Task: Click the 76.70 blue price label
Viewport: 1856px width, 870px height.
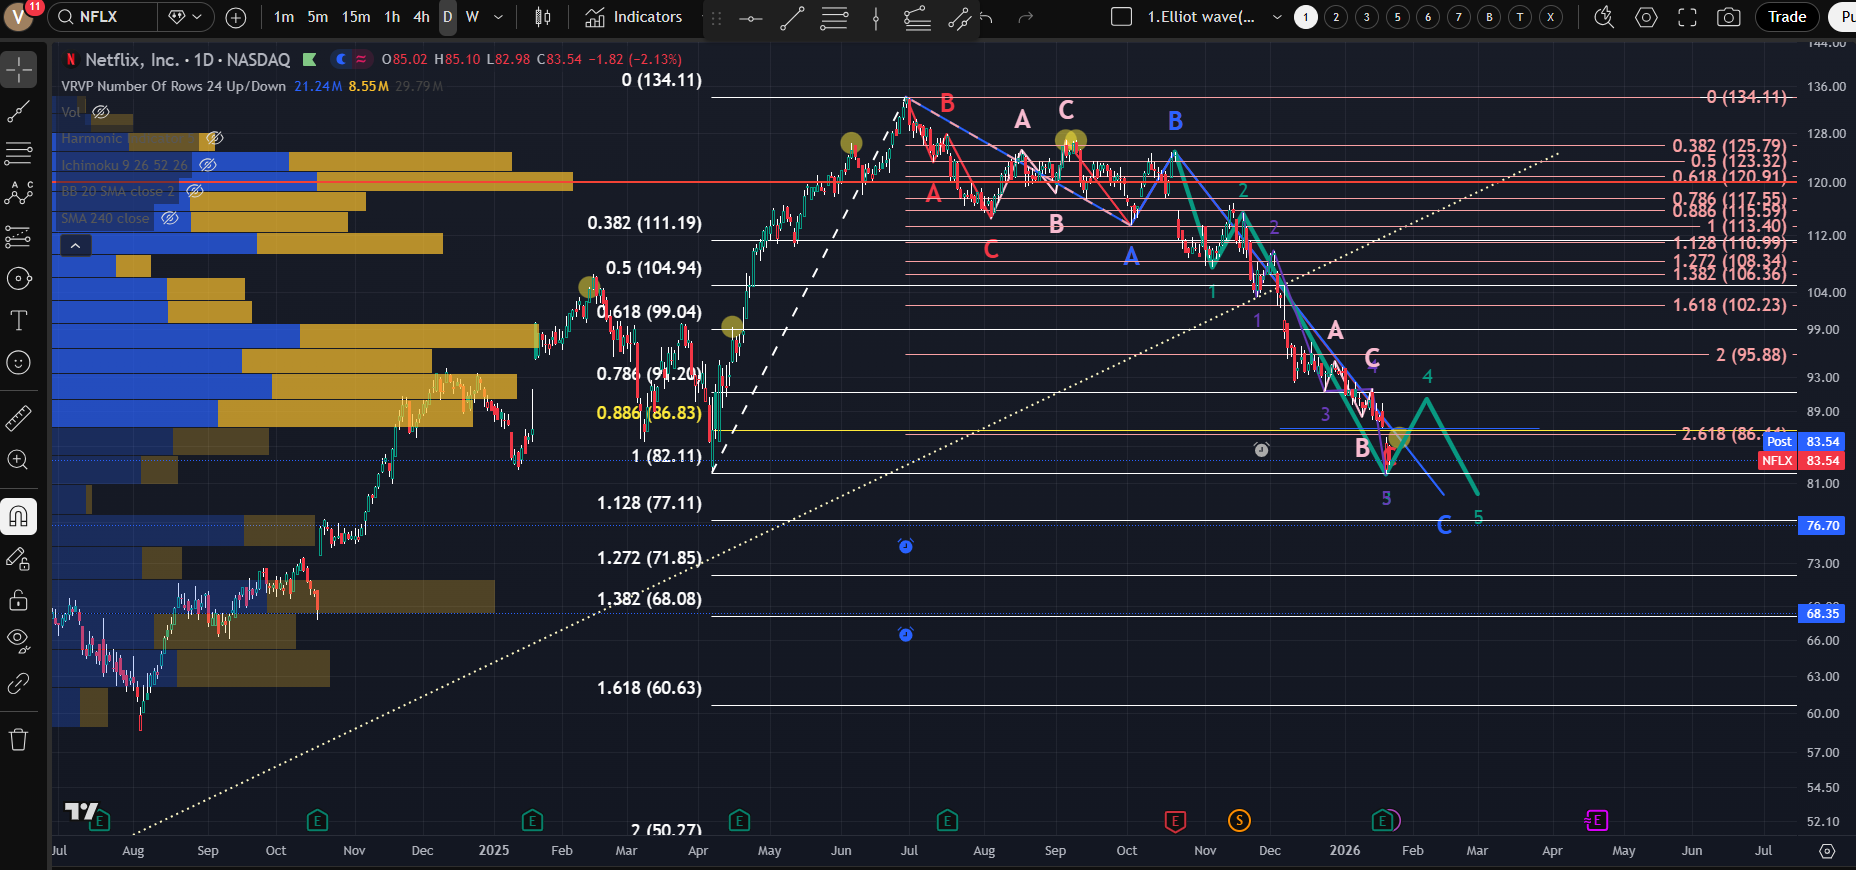Action: click(x=1822, y=525)
